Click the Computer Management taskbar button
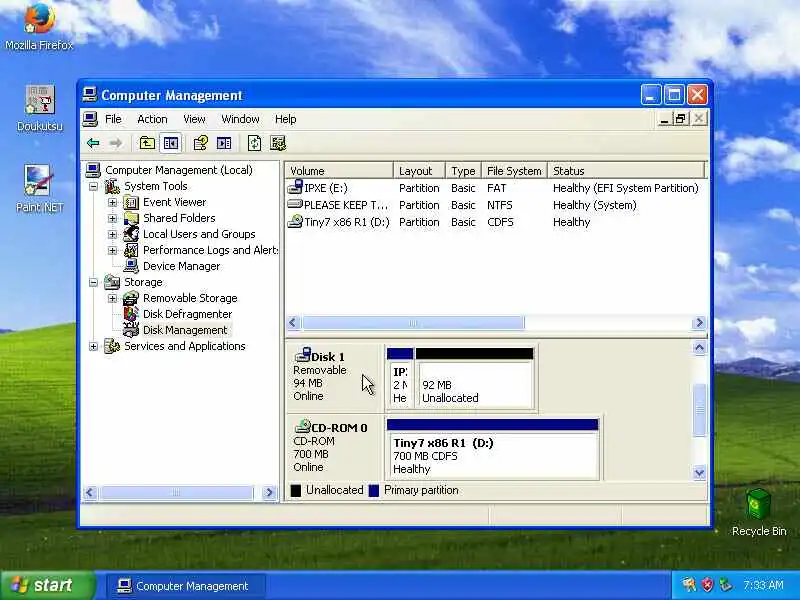This screenshot has height=600, width=800. pyautogui.click(x=185, y=586)
